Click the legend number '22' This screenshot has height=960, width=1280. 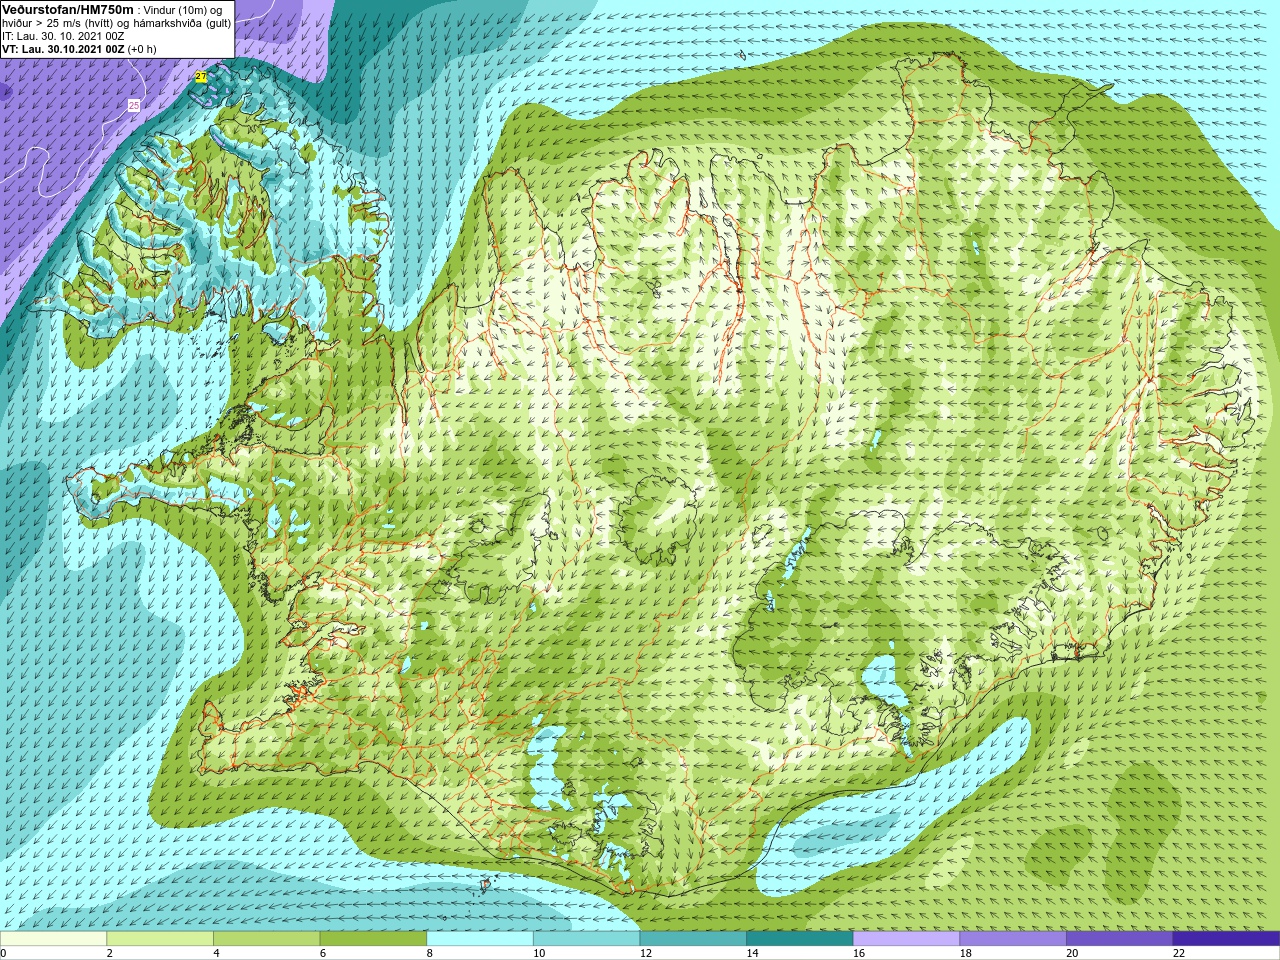tap(1179, 953)
